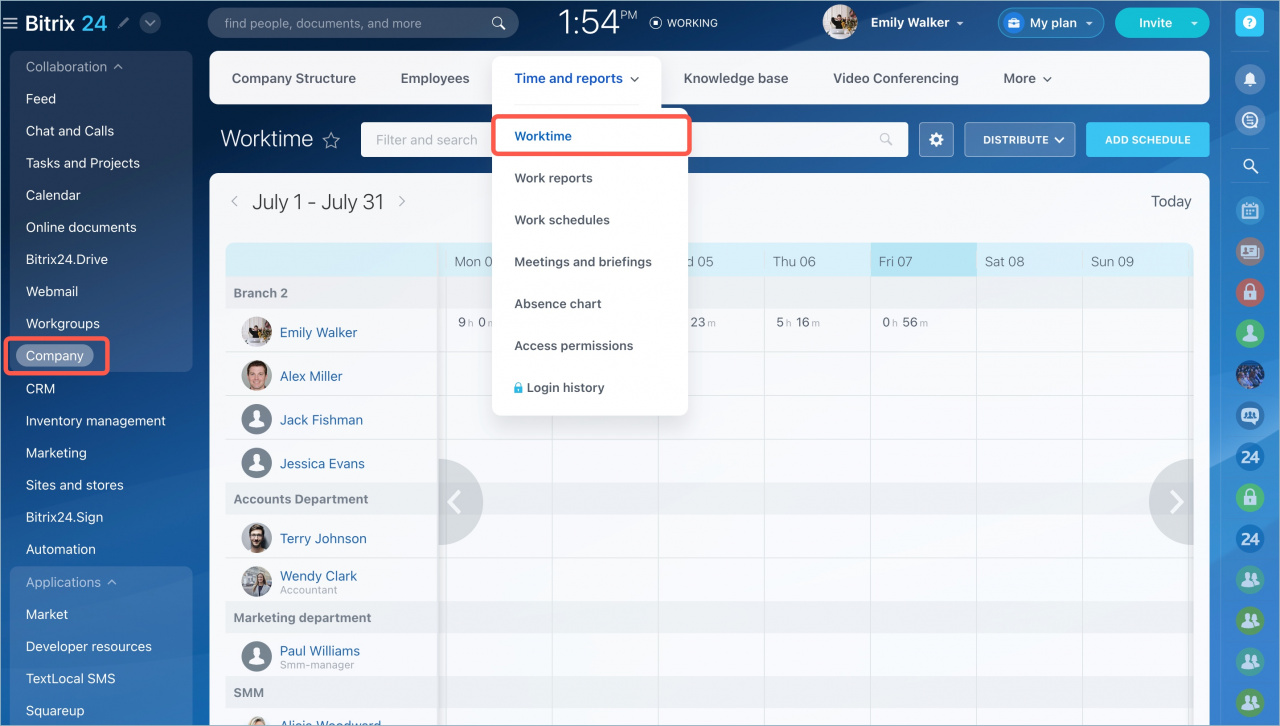Click the magnifier icon in the top search

(498, 23)
